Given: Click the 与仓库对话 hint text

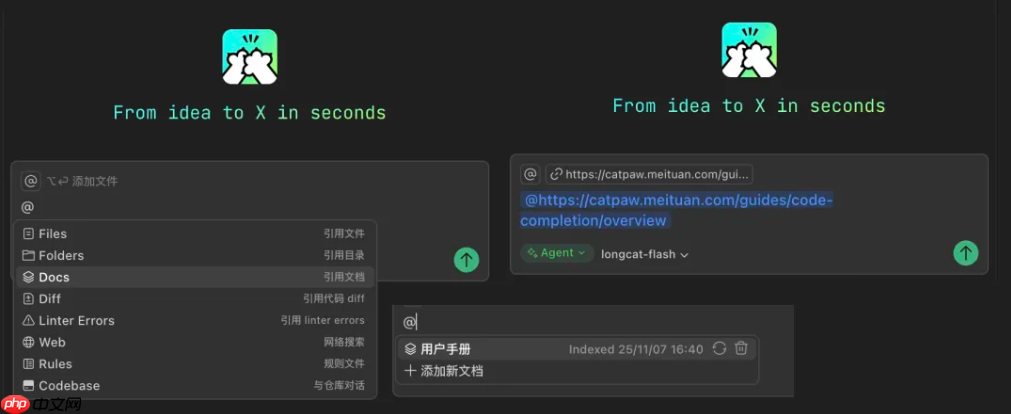Looking at the screenshot, I should tap(339, 386).
